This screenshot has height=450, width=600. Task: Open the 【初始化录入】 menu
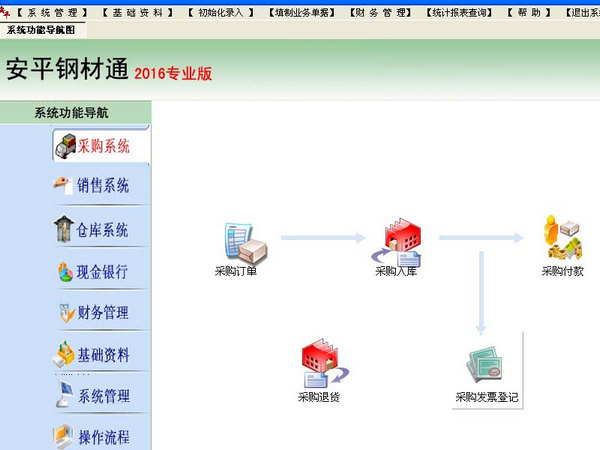[221, 13]
